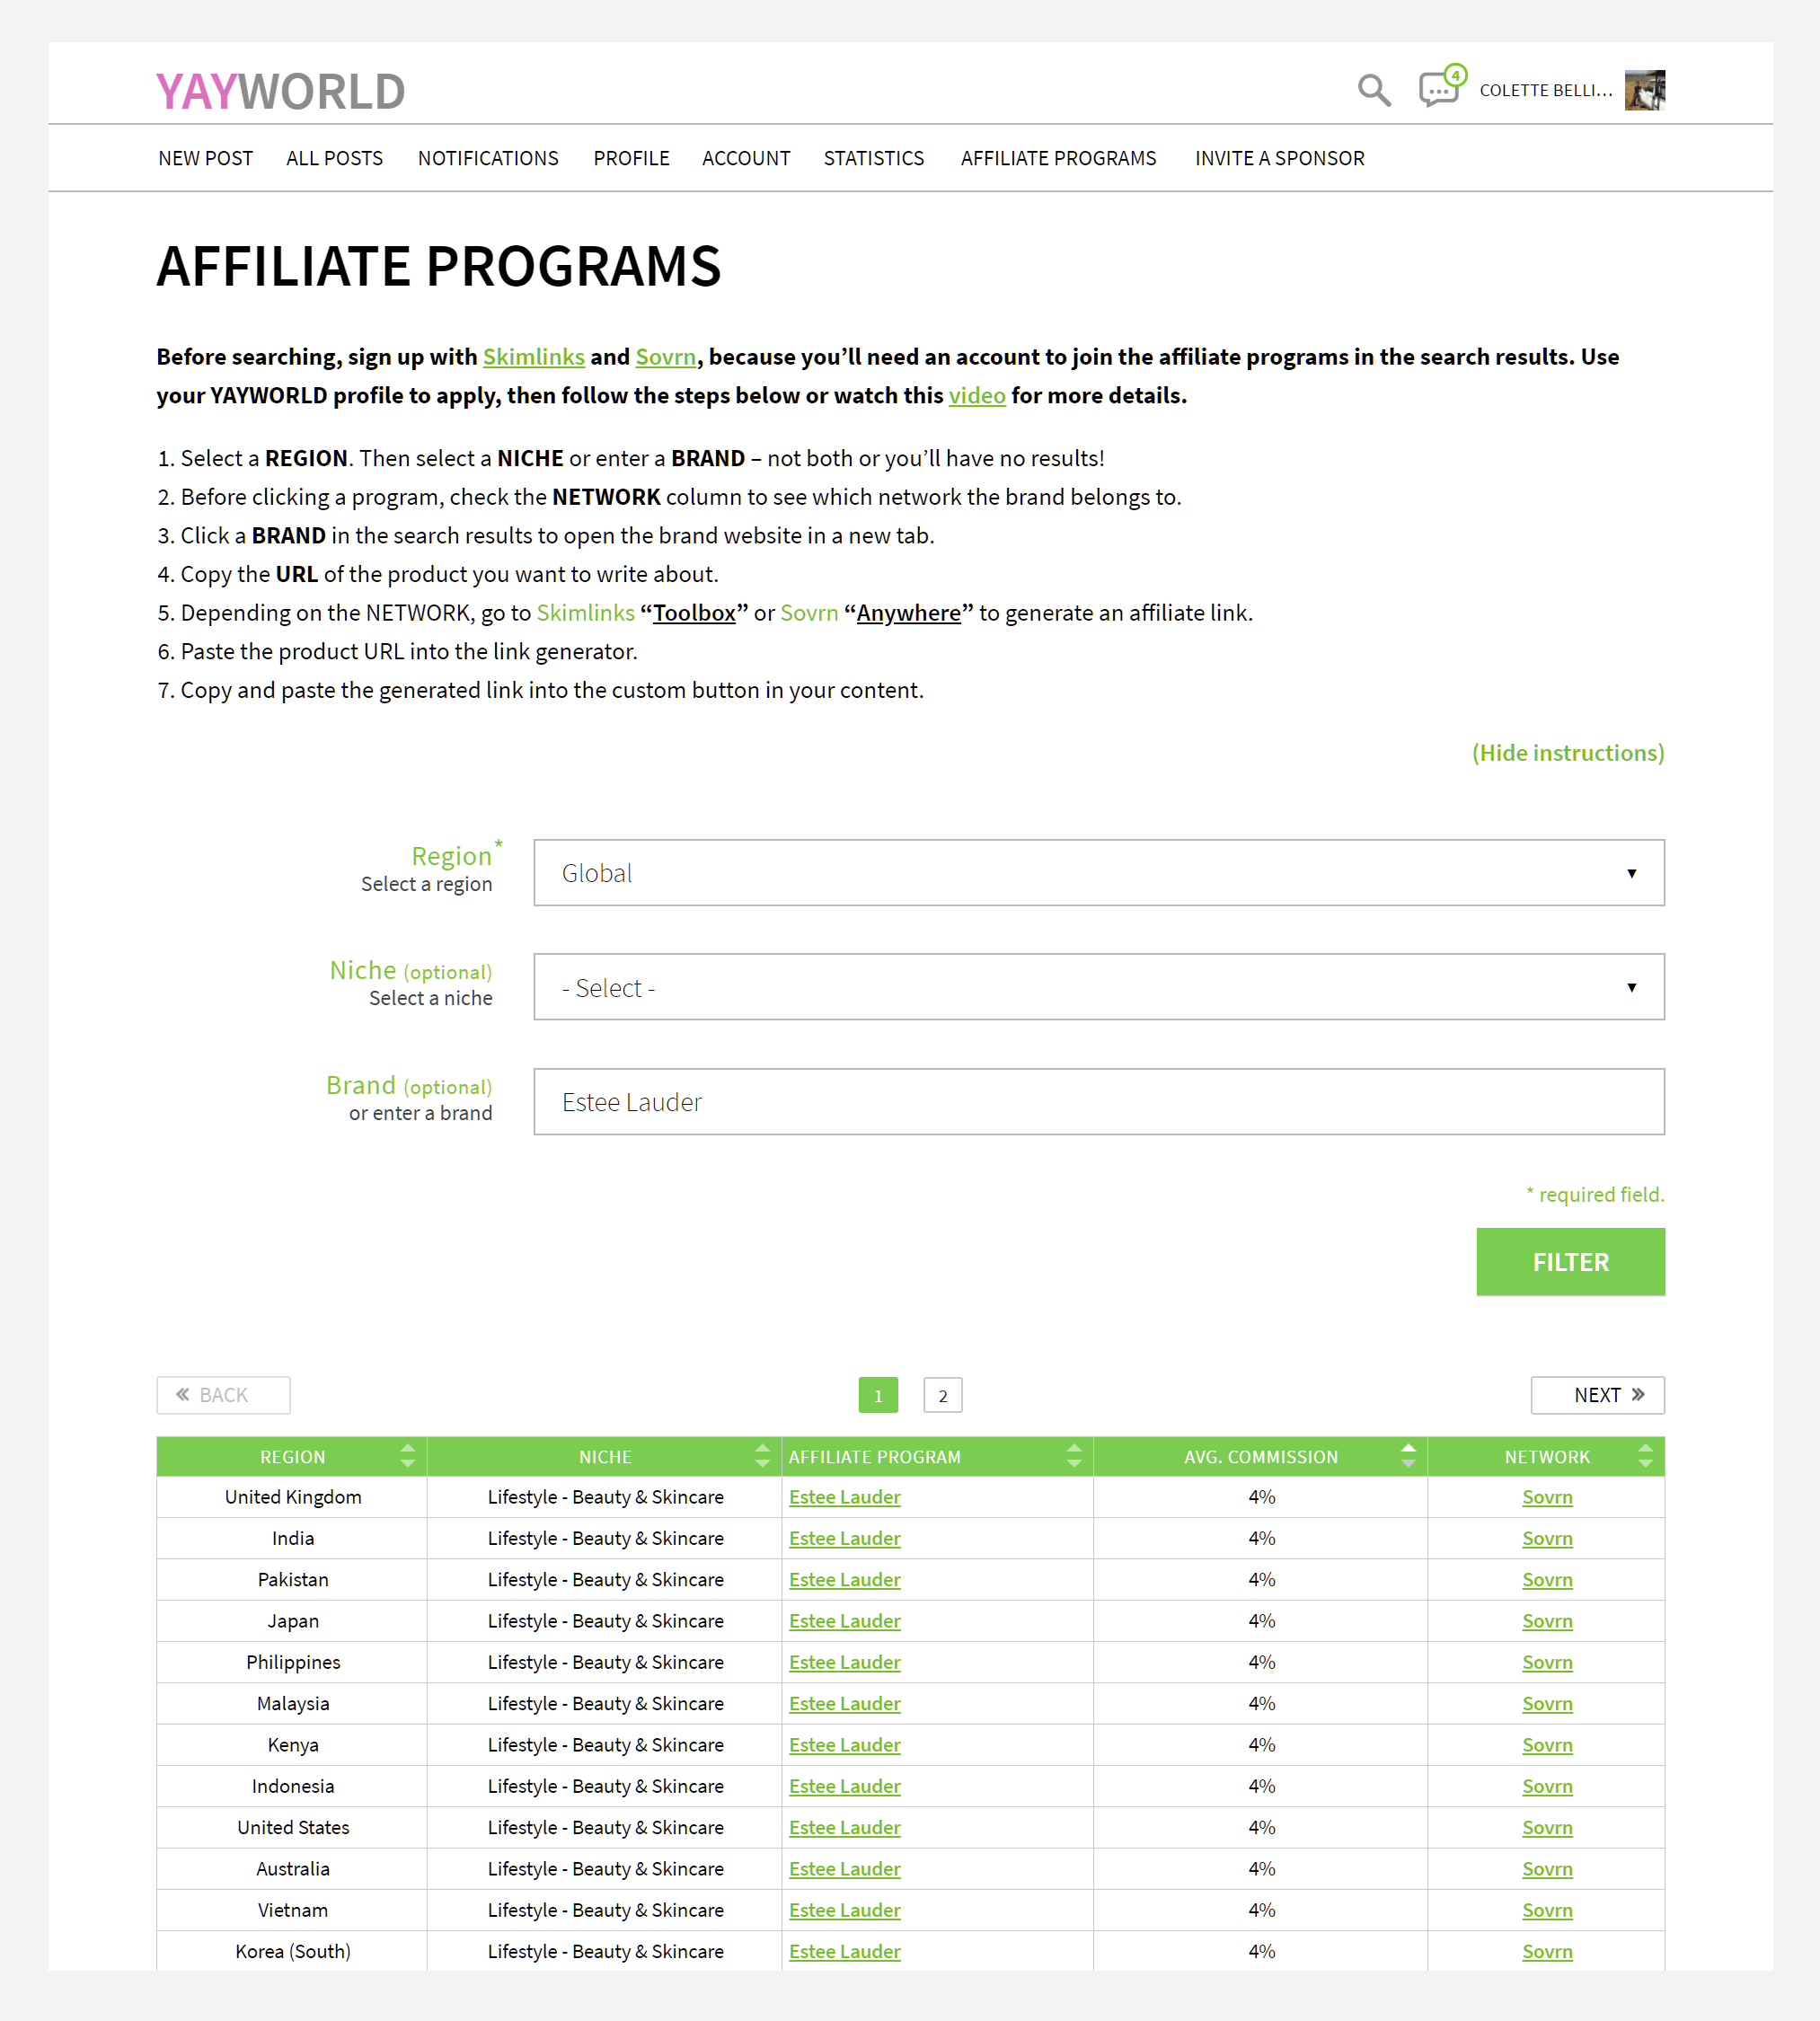Click the Affiliate Programs page heading
The width and height of the screenshot is (1820, 2021).
coord(438,266)
